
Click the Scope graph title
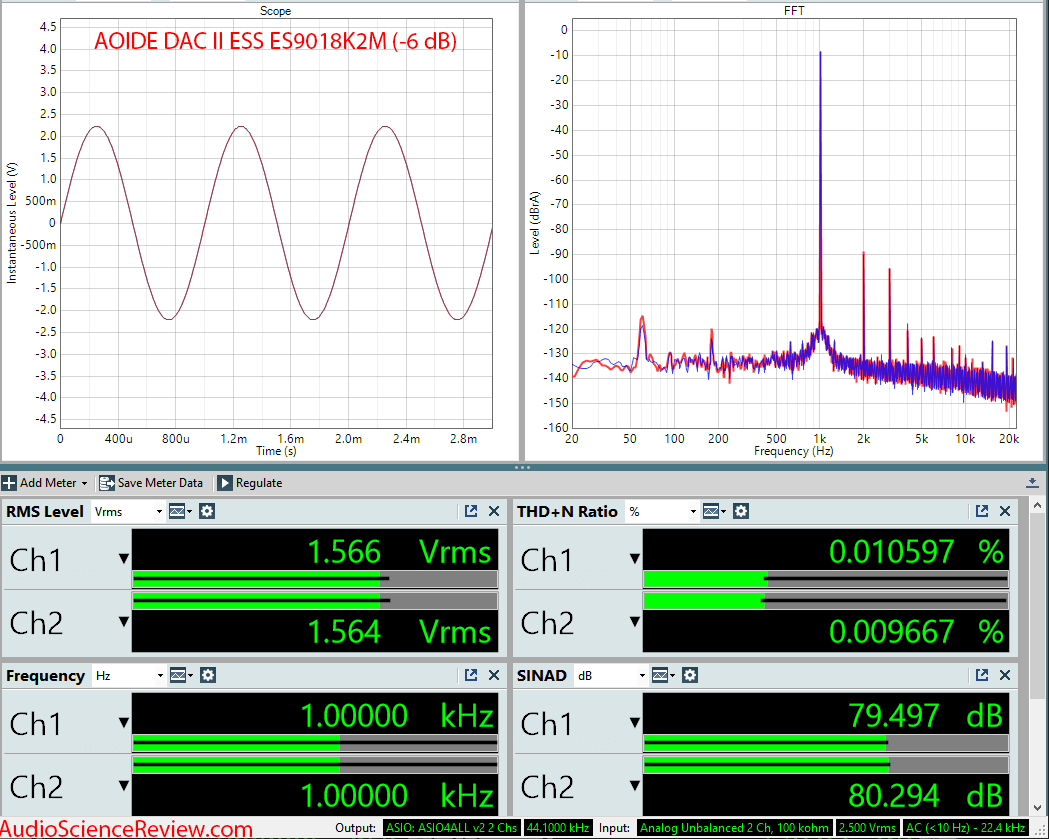click(x=275, y=11)
